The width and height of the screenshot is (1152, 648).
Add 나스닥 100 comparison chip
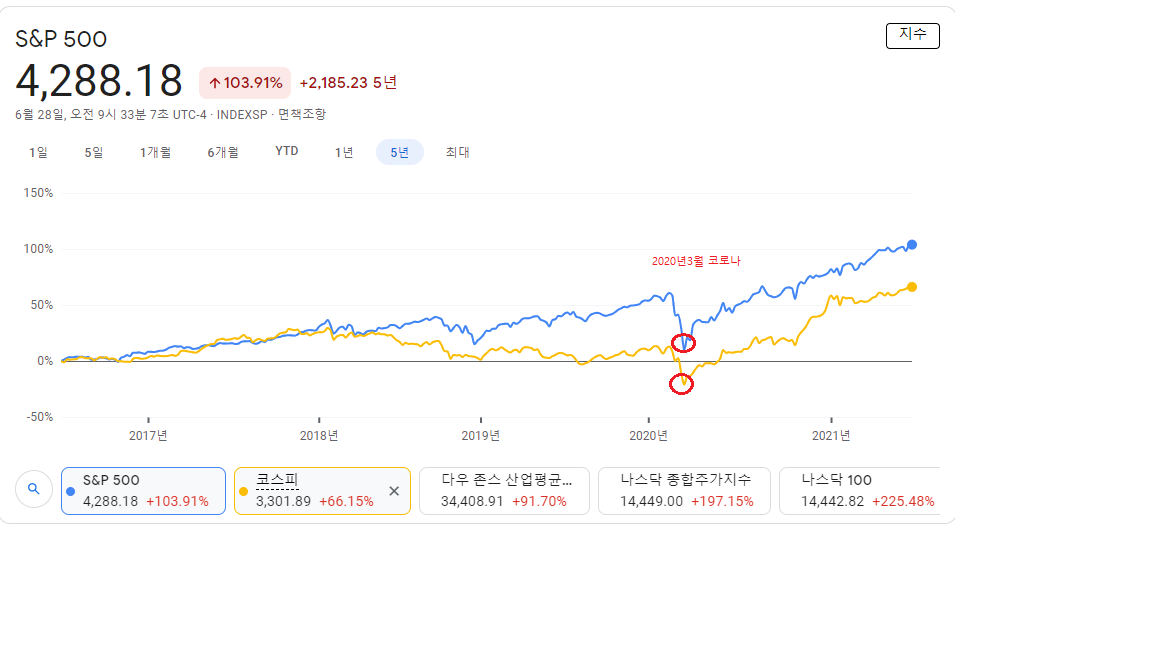click(860, 491)
